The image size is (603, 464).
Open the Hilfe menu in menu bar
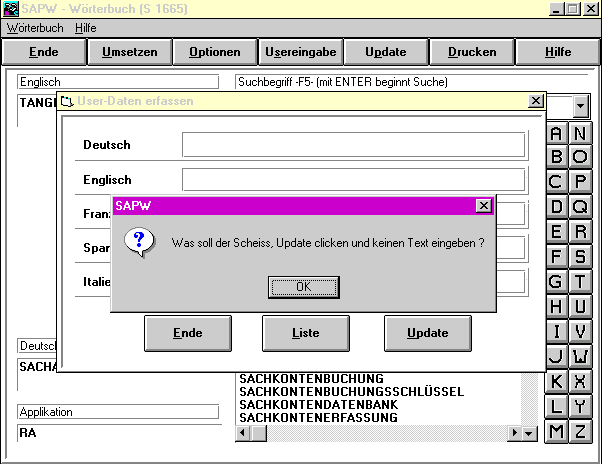tap(84, 28)
